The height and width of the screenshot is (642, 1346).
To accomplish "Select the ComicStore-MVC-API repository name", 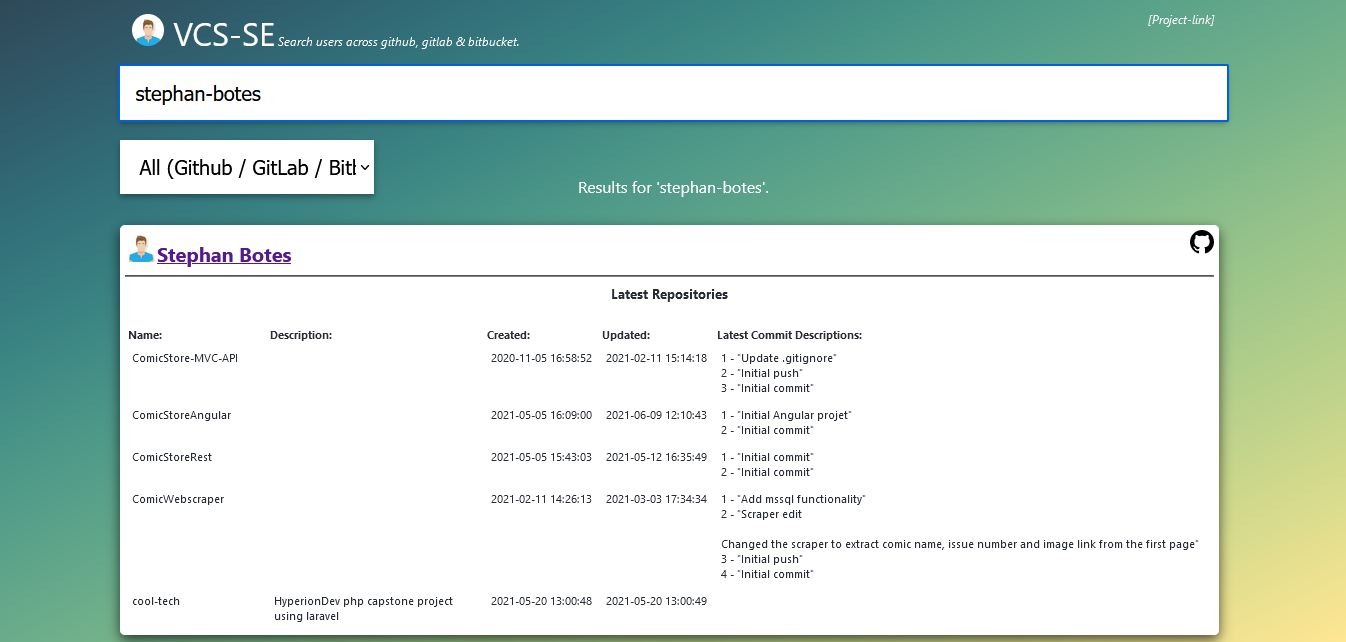I will coord(184,357).
